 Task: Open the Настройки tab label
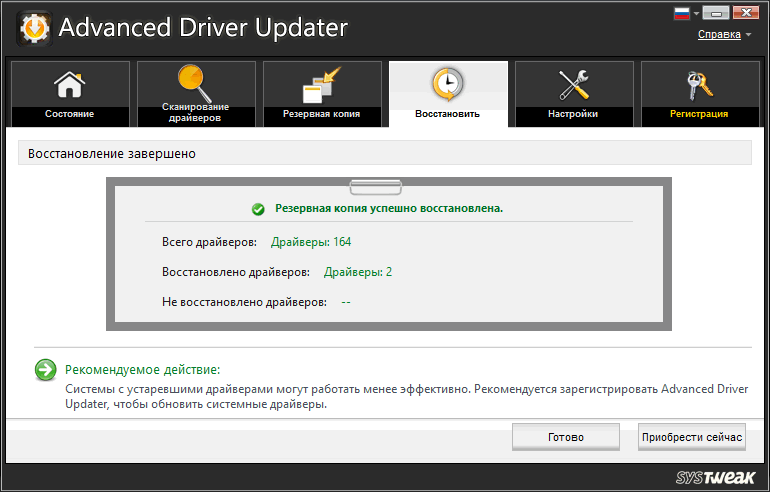(x=573, y=113)
